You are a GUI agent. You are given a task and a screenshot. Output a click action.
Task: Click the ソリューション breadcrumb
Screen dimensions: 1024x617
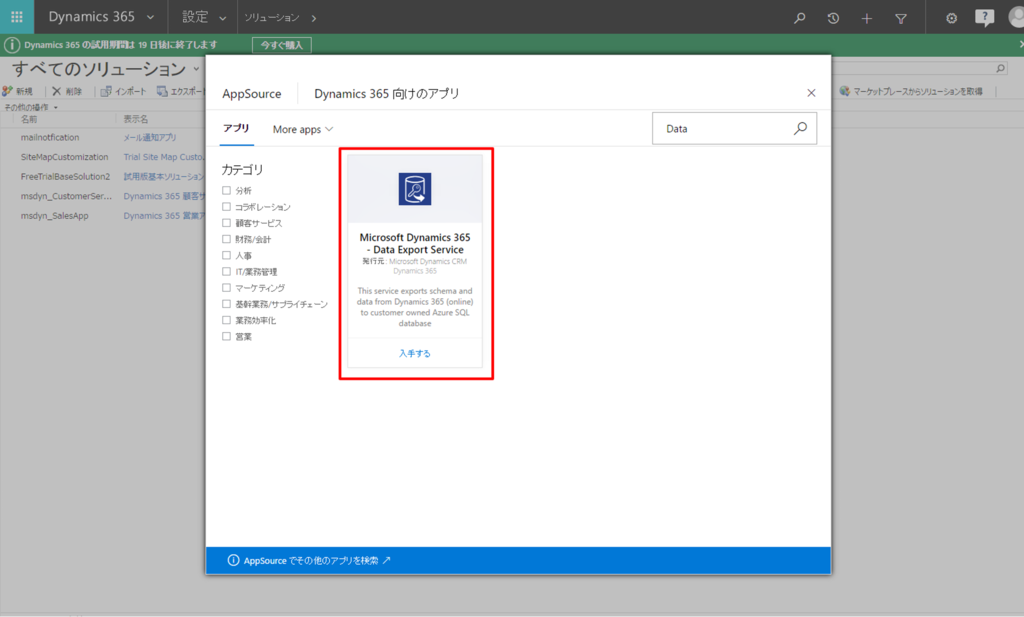coord(272,18)
